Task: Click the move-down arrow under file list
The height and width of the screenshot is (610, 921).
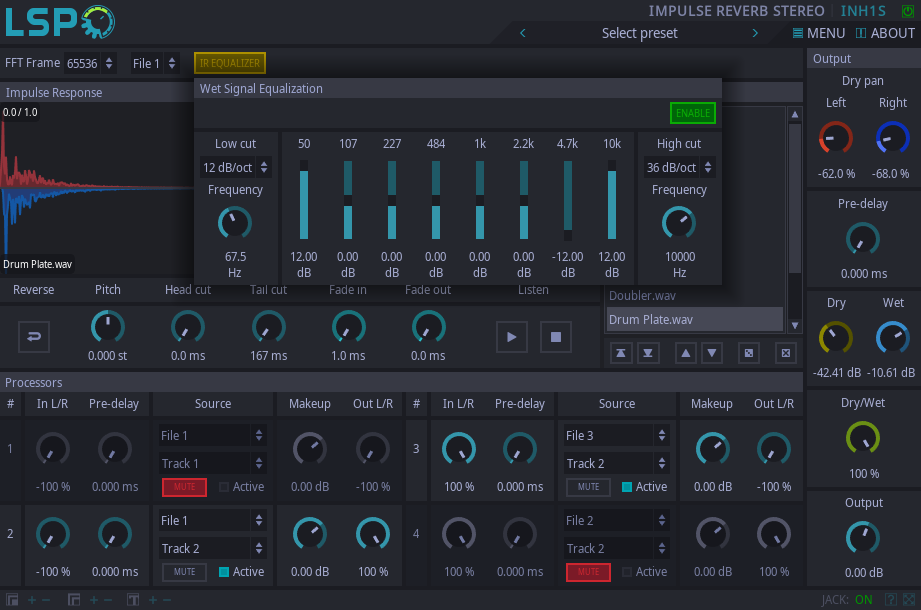Action: [x=712, y=352]
